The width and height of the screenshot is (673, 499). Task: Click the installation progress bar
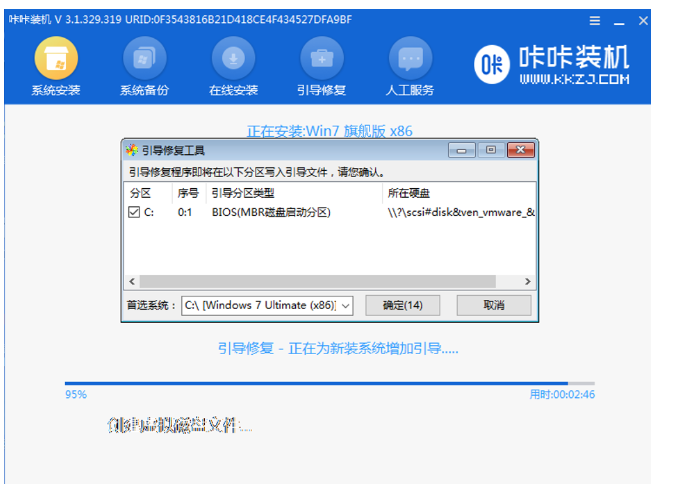[x=330, y=383]
